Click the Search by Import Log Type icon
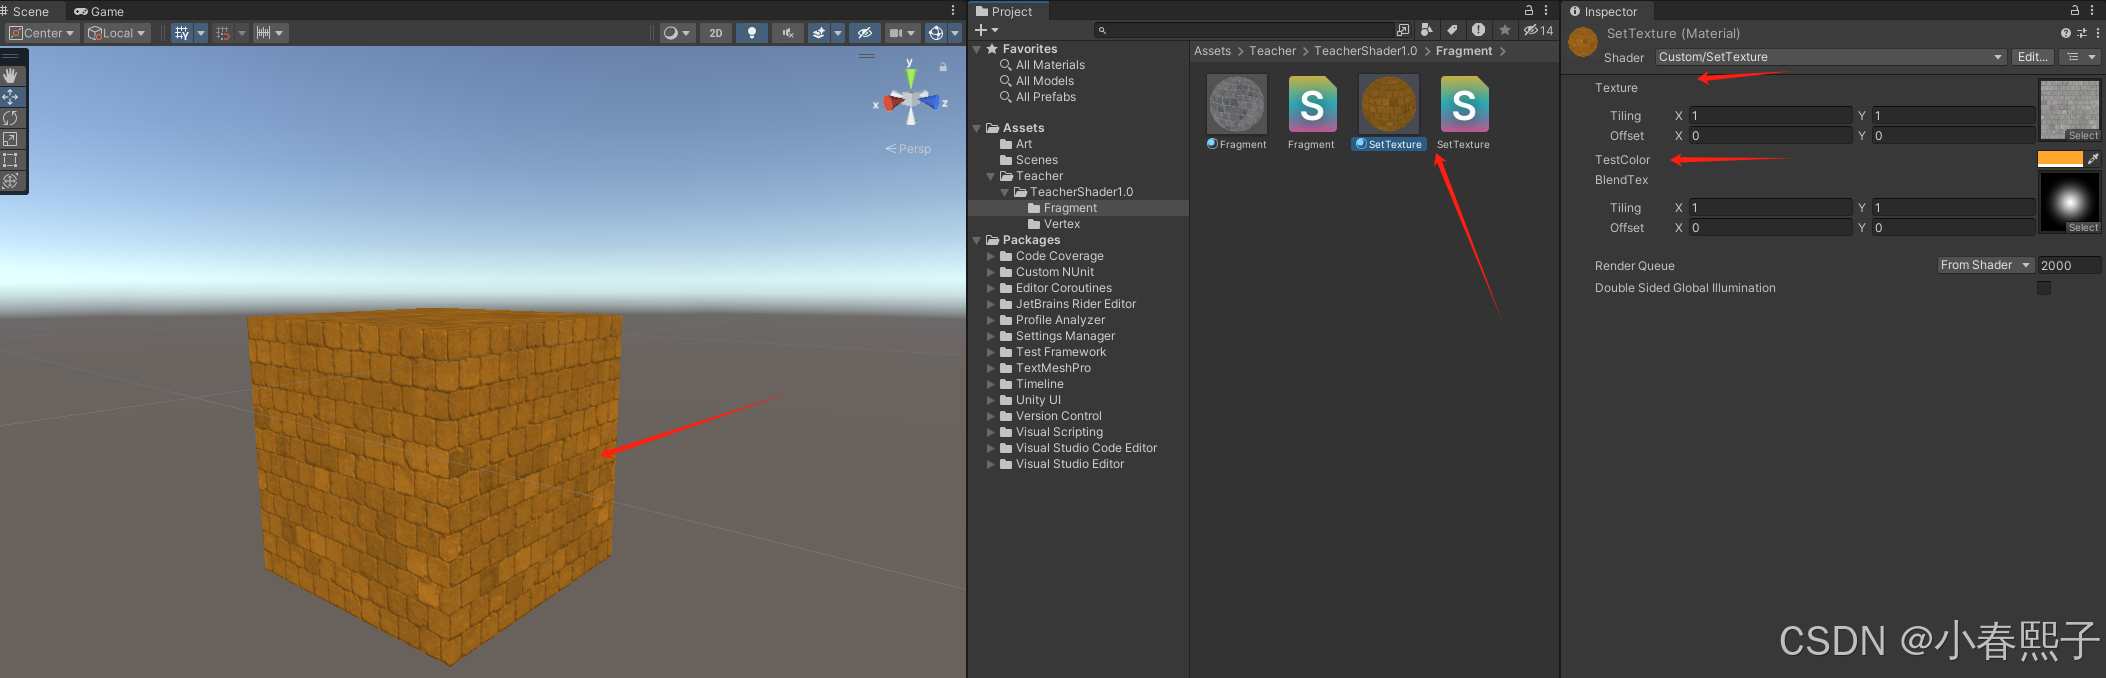 [1478, 30]
